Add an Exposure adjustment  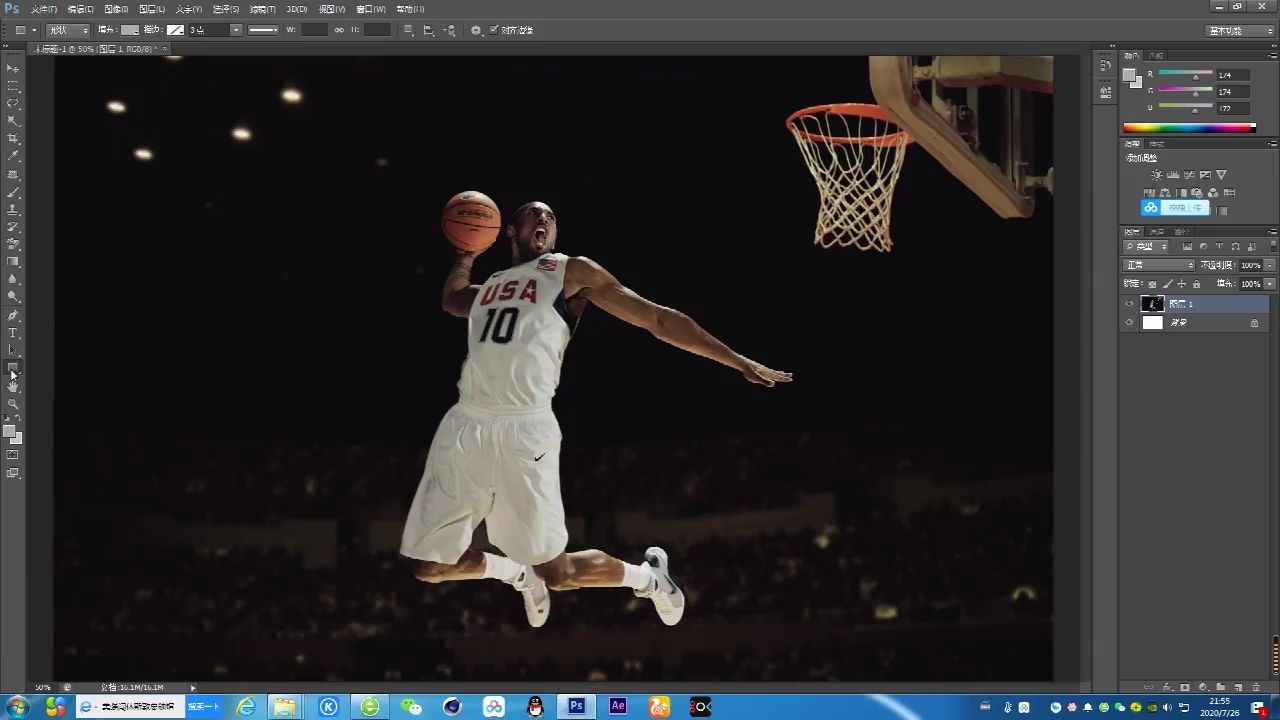pos(1205,175)
